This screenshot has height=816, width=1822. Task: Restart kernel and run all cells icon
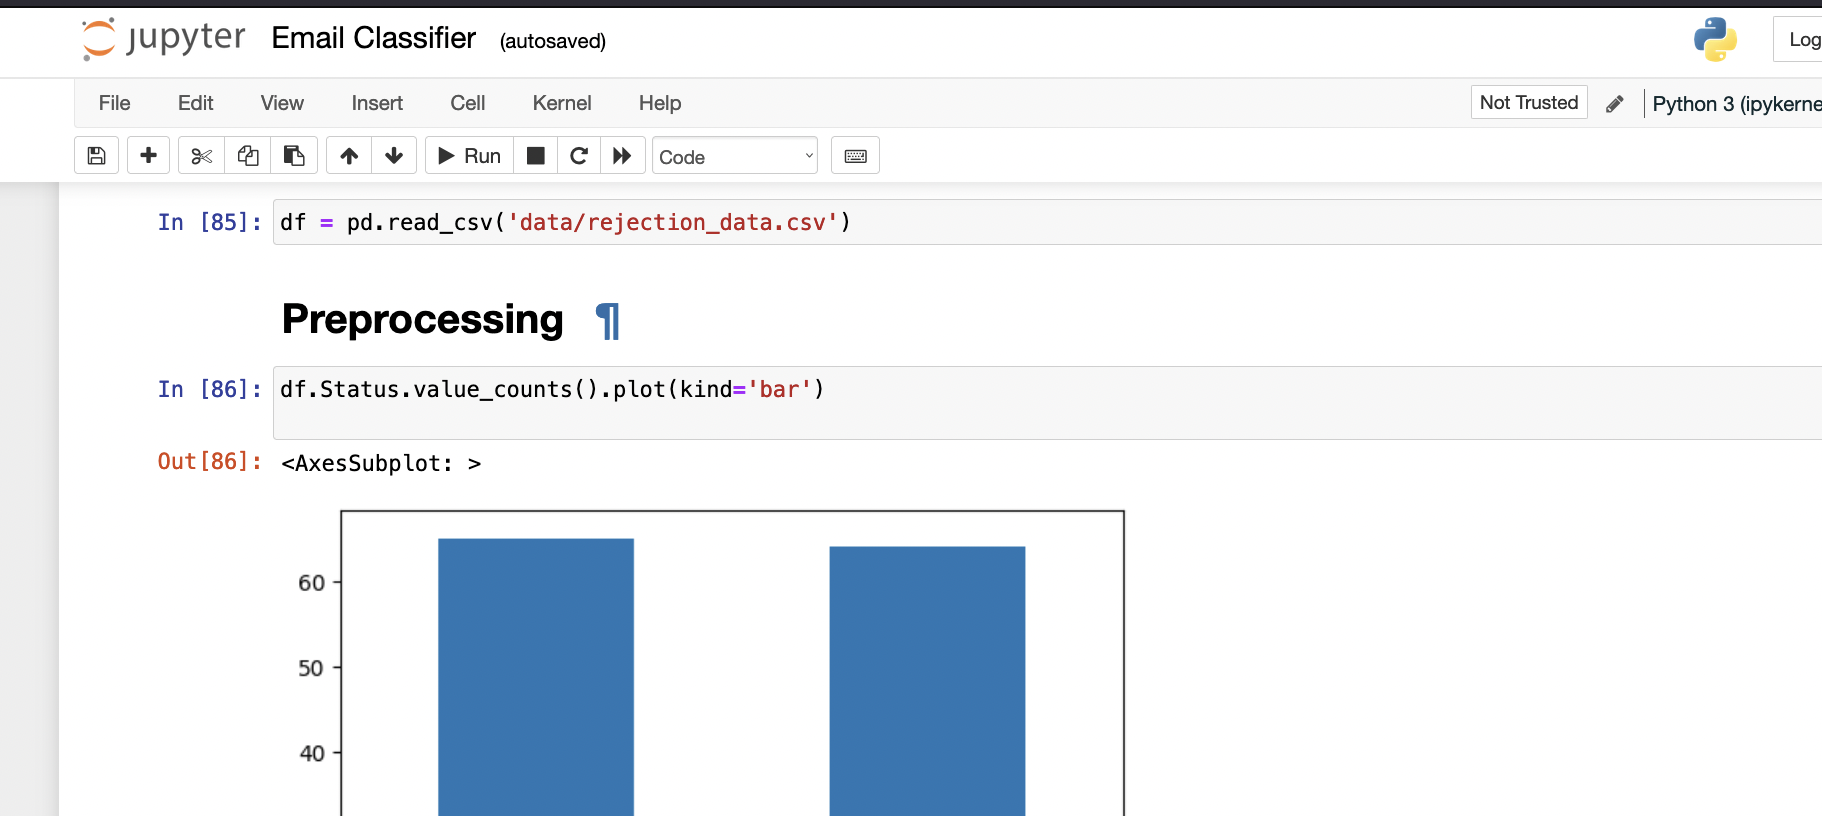point(622,155)
